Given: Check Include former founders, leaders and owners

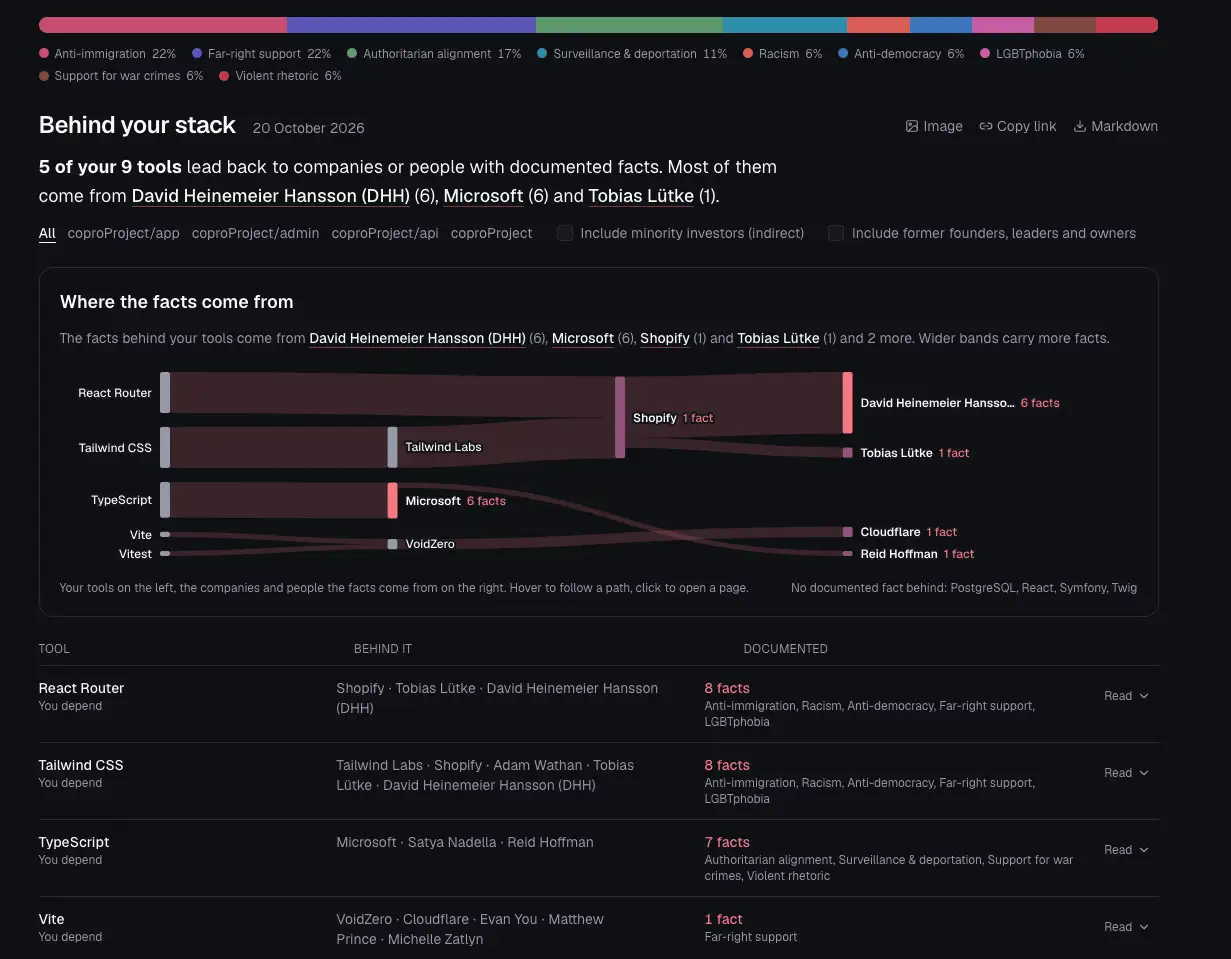Looking at the screenshot, I should click(x=836, y=233).
